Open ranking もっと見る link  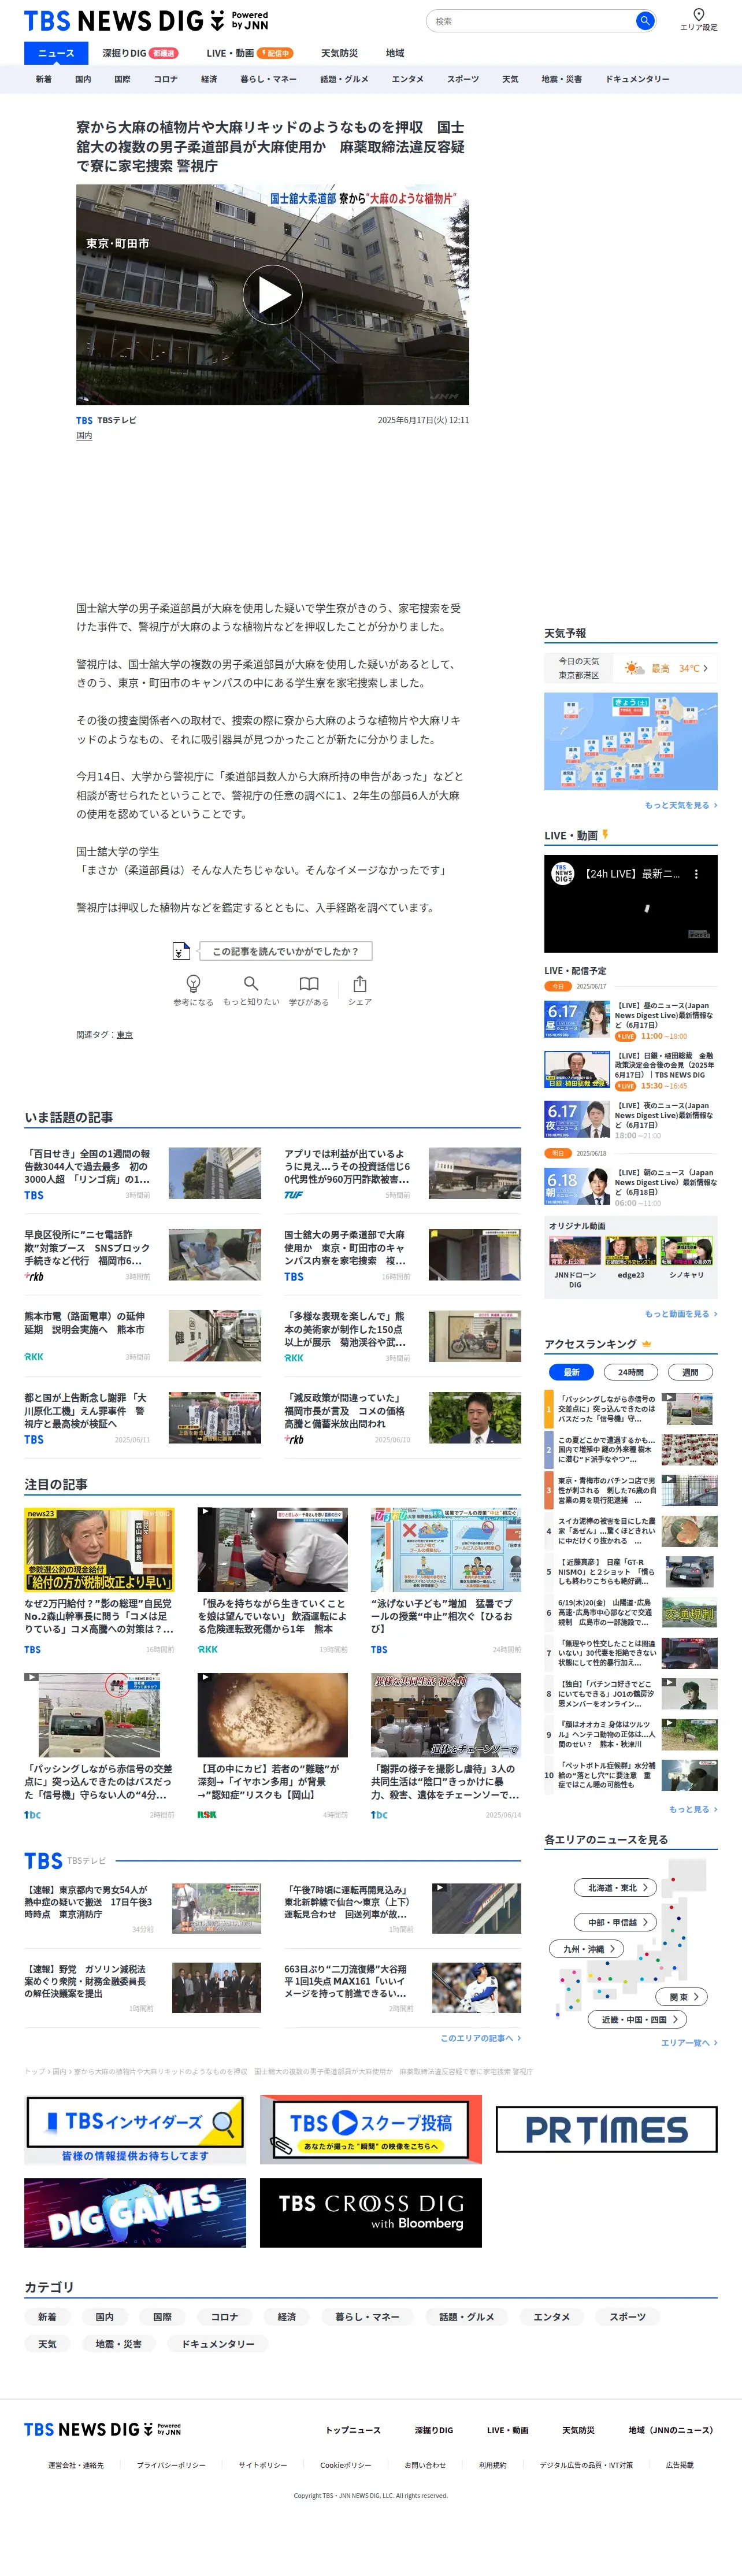693,1809
